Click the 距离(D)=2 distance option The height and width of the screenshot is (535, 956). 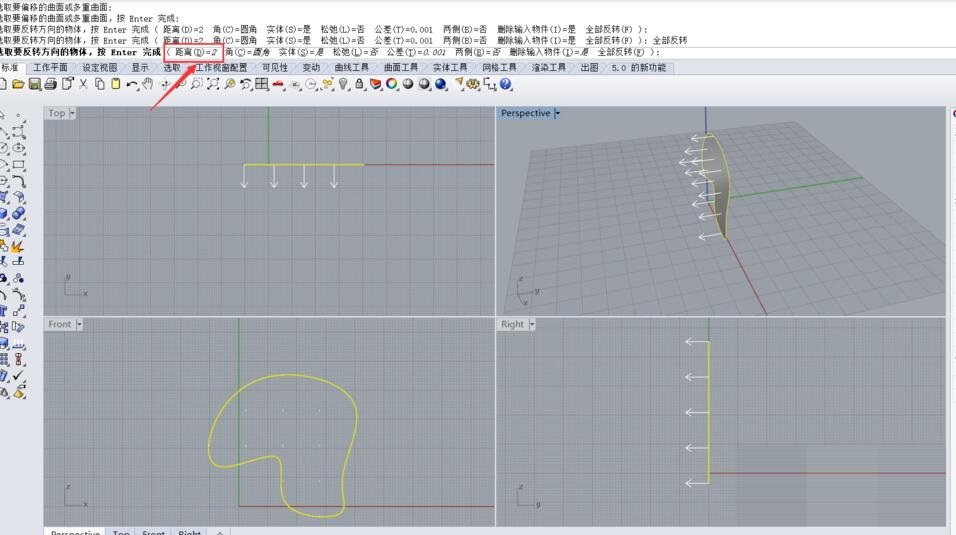(x=196, y=52)
